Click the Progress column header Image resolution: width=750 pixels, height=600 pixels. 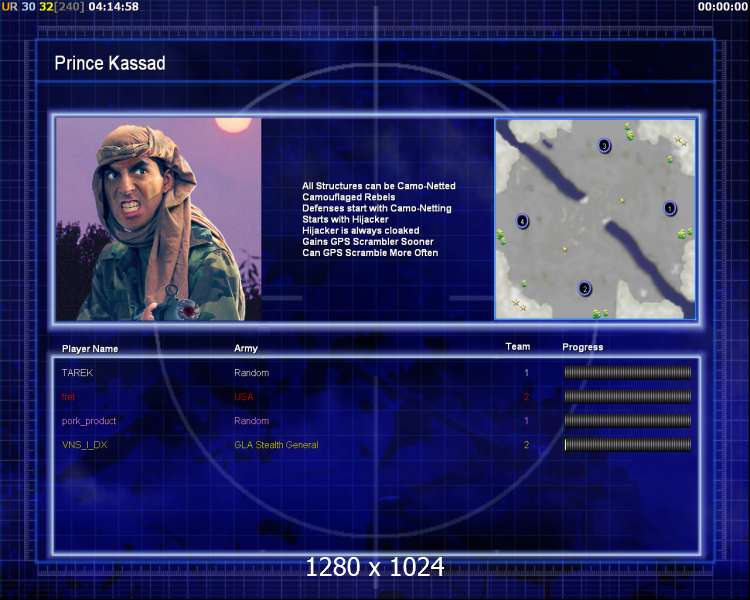pos(583,347)
